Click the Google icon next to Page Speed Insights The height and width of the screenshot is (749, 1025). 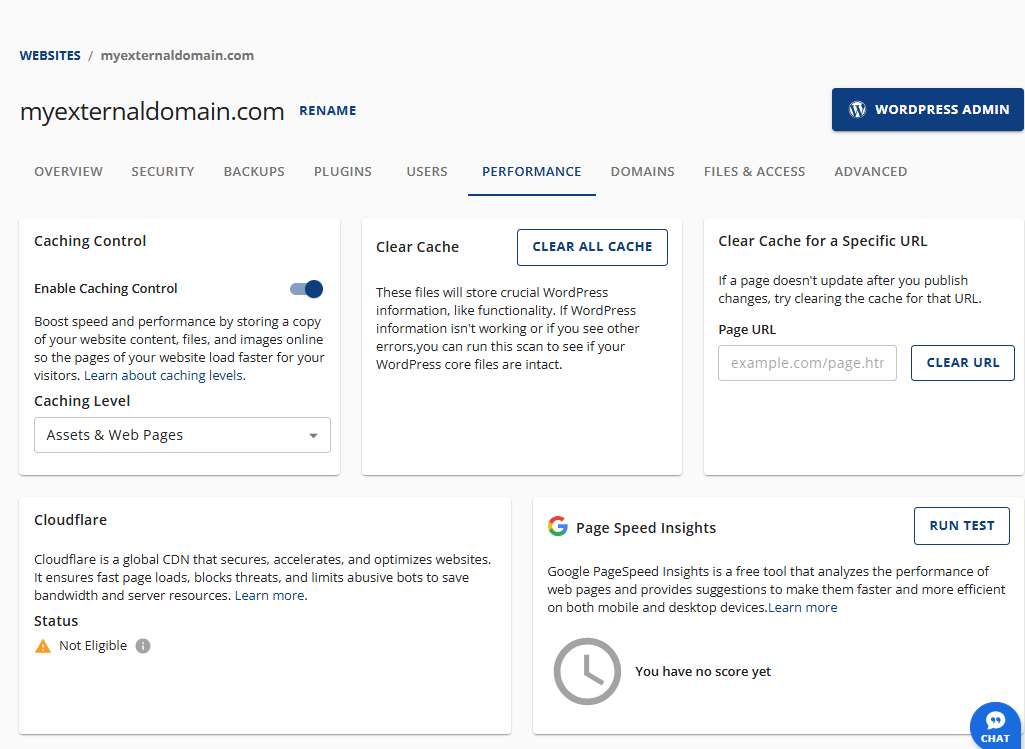[x=557, y=527]
